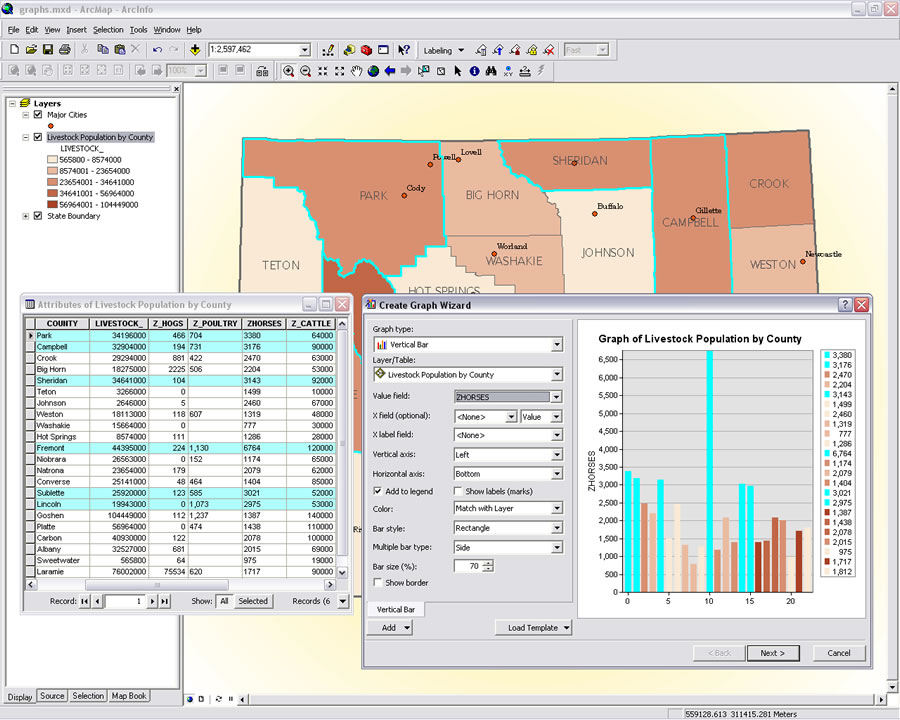Open the Graph type dropdown
This screenshot has height=720, width=900.
pyautogui.click(x=556, y=345)
